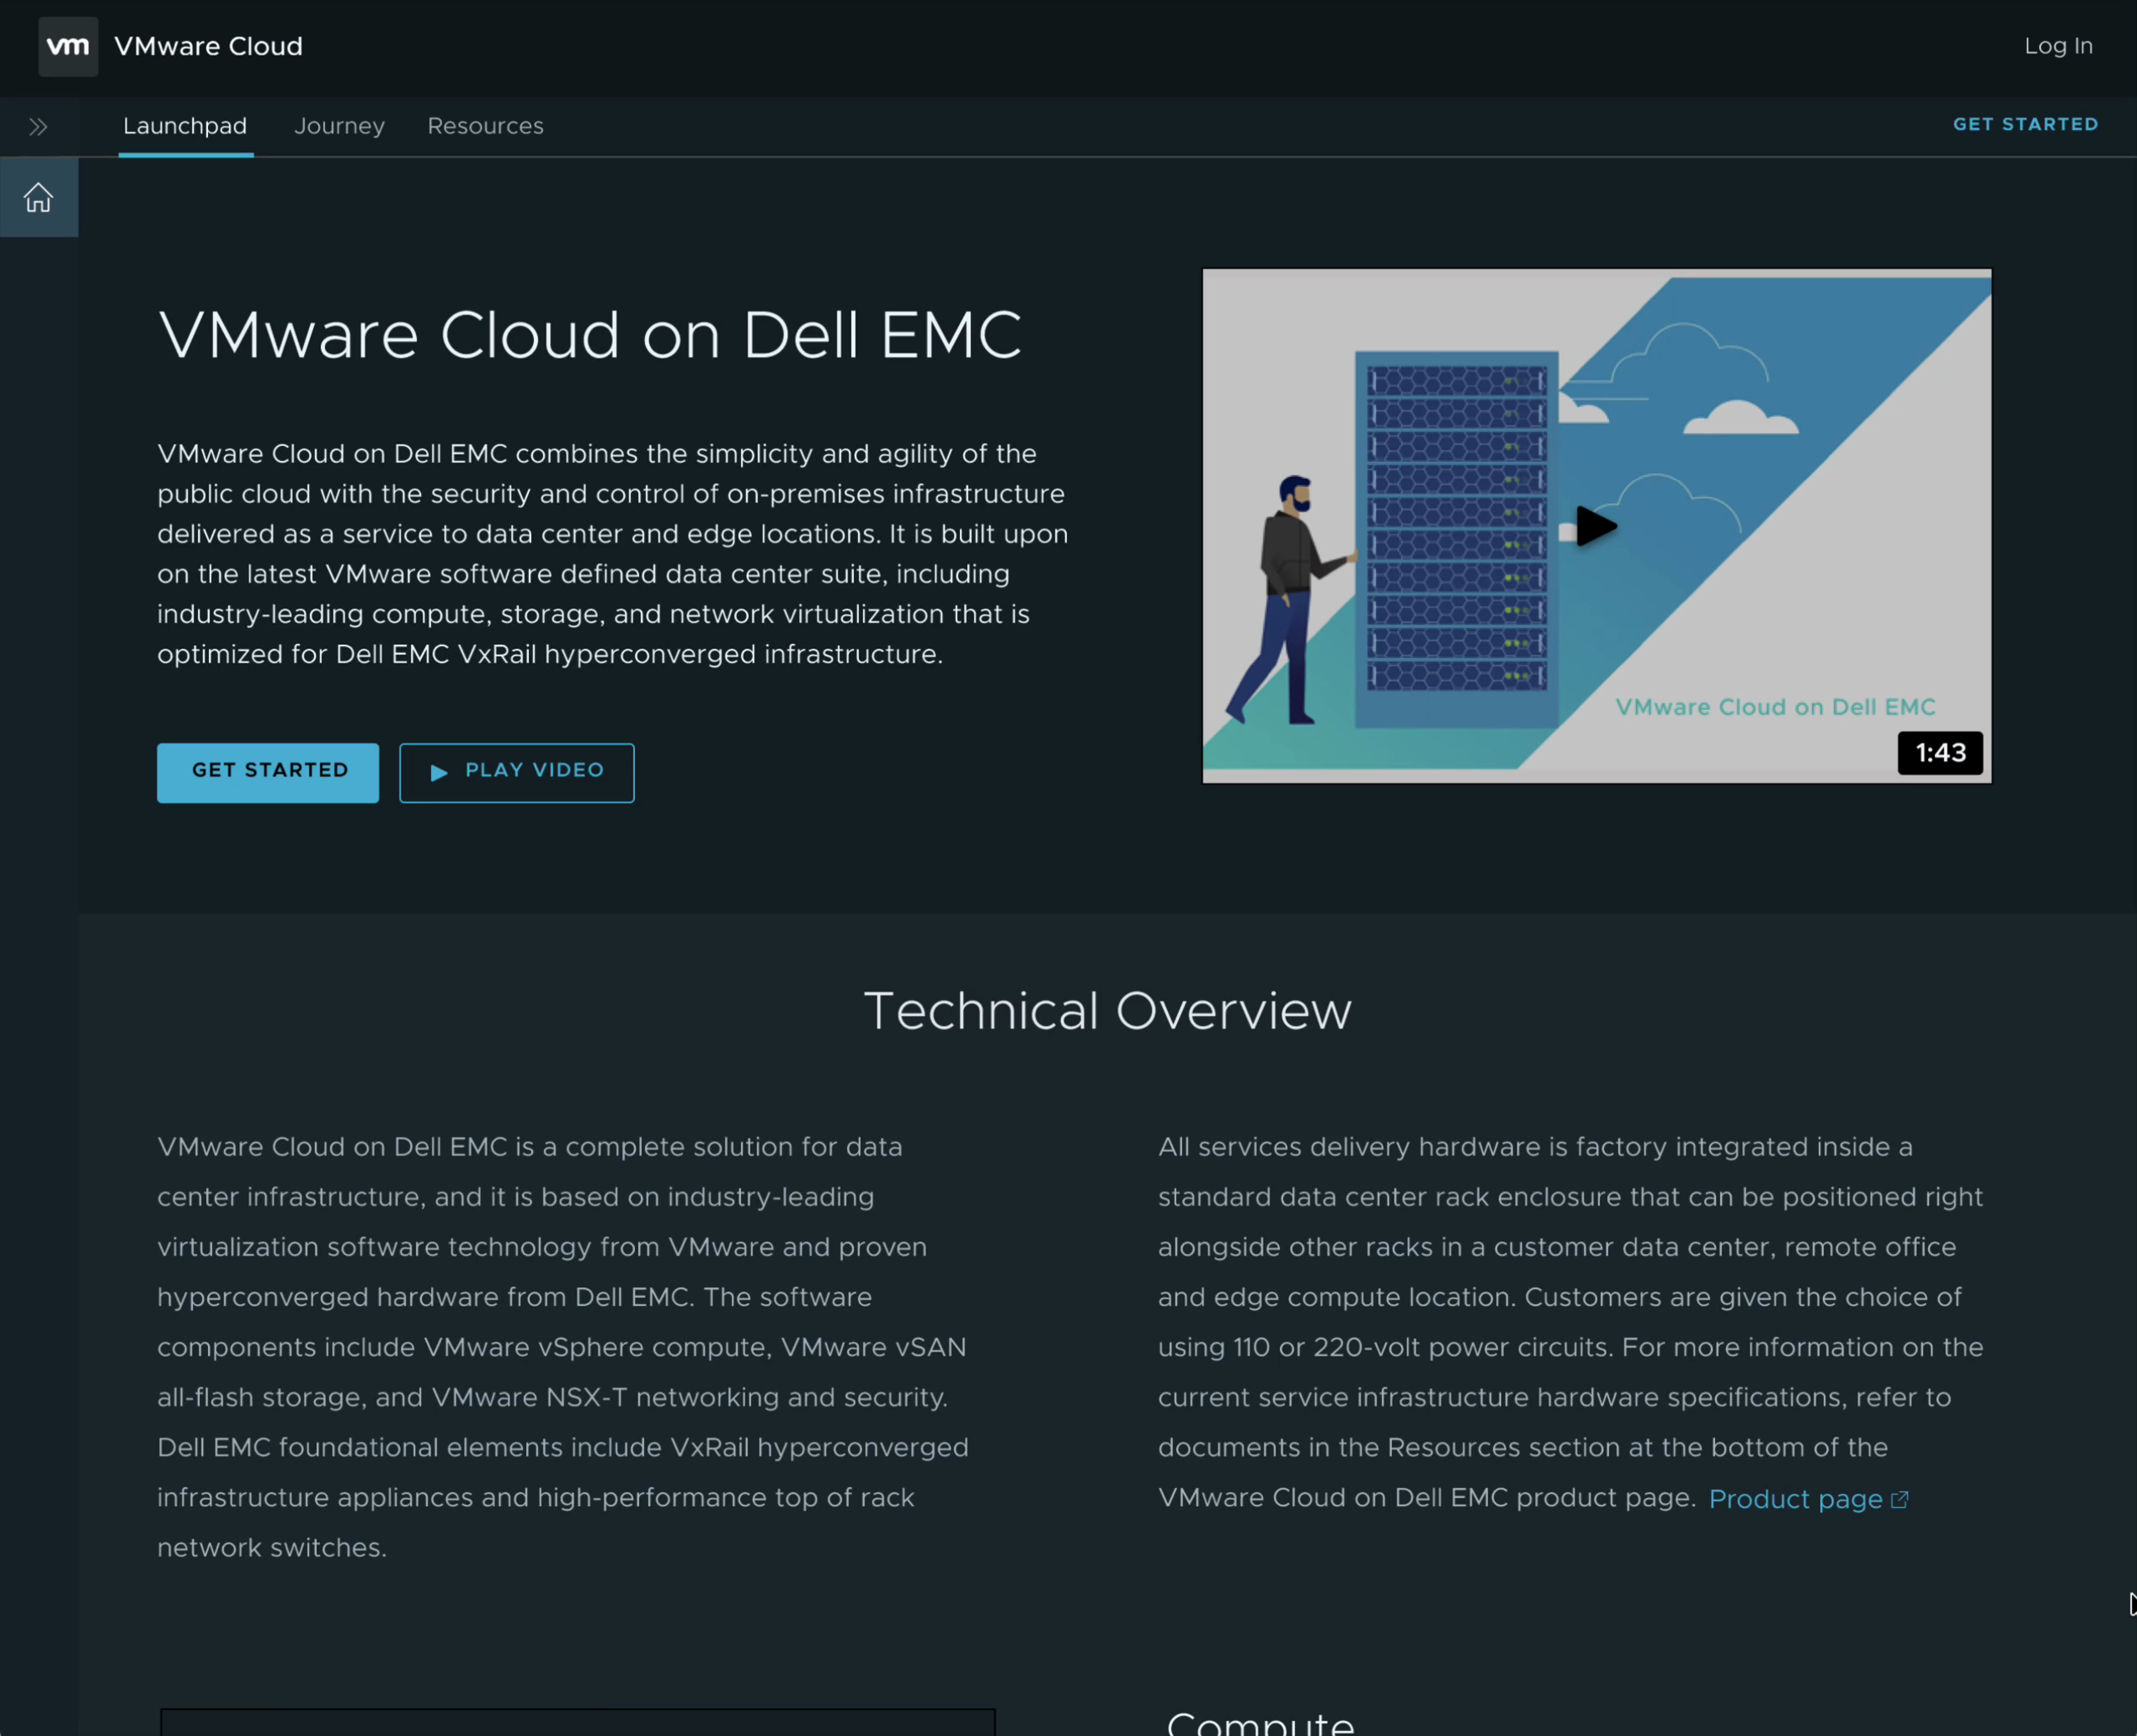
Task: Click the PLAY VIDEO button
Action: [516, 772]
